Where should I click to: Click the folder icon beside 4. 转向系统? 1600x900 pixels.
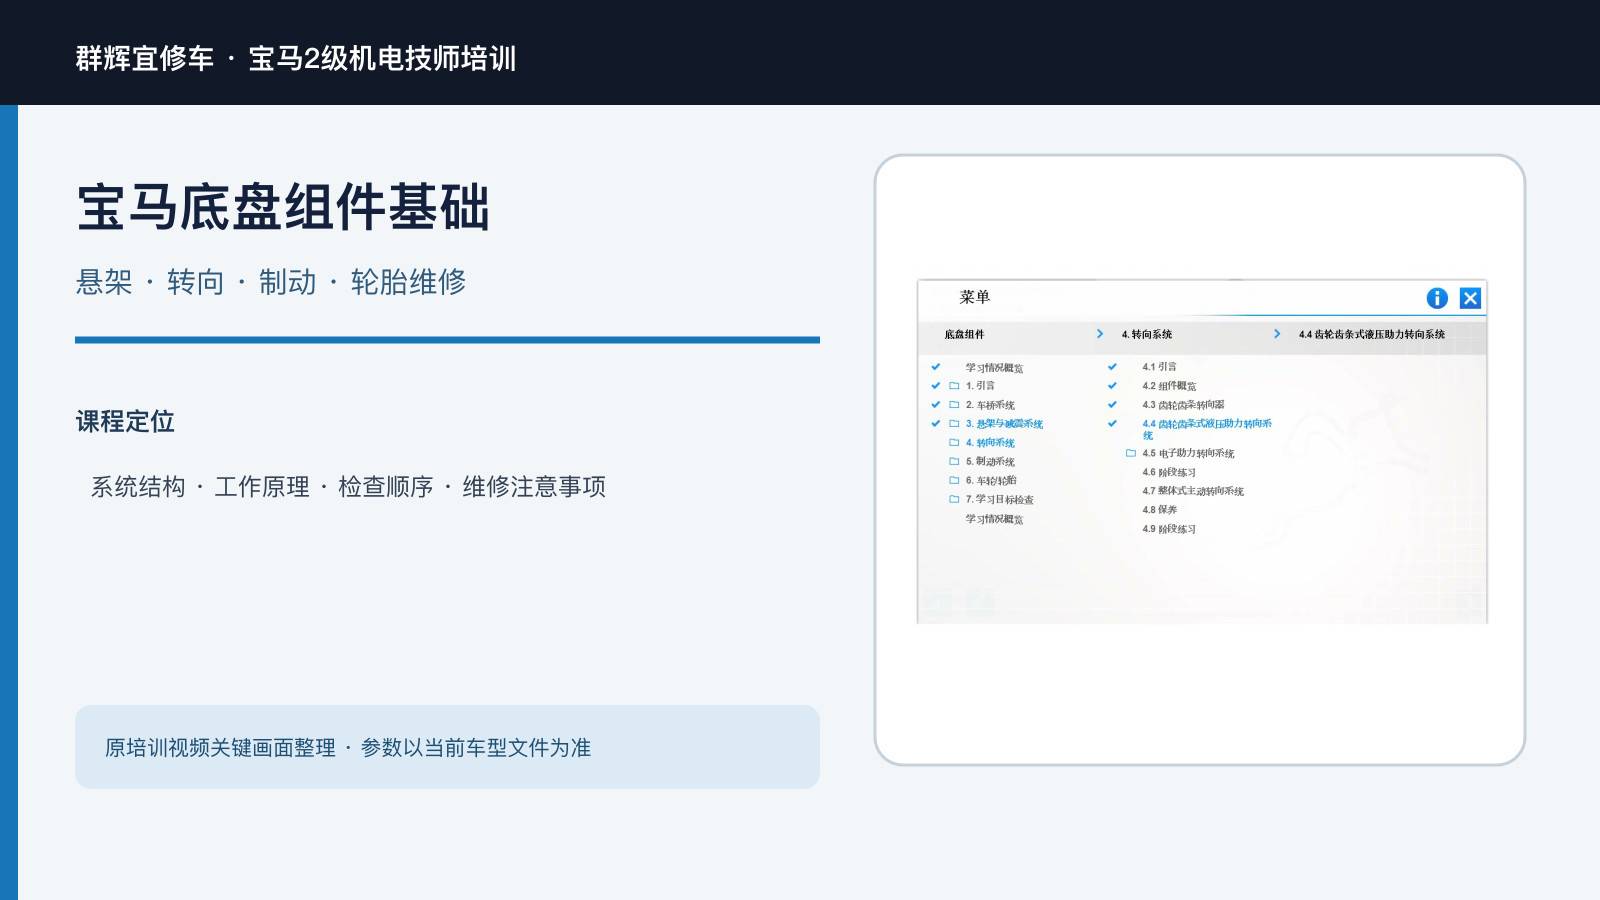[x=954, y=442]
